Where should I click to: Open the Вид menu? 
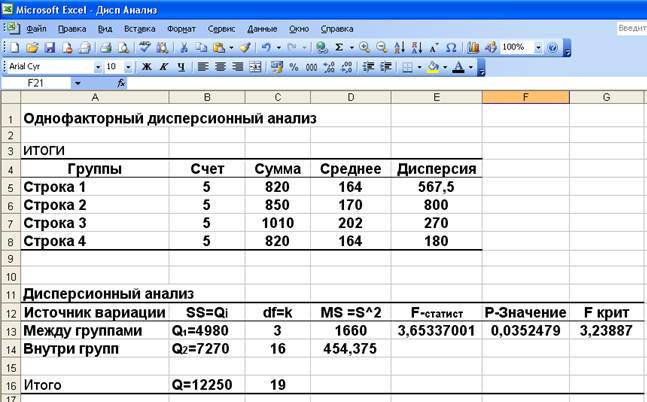[105, 29]
